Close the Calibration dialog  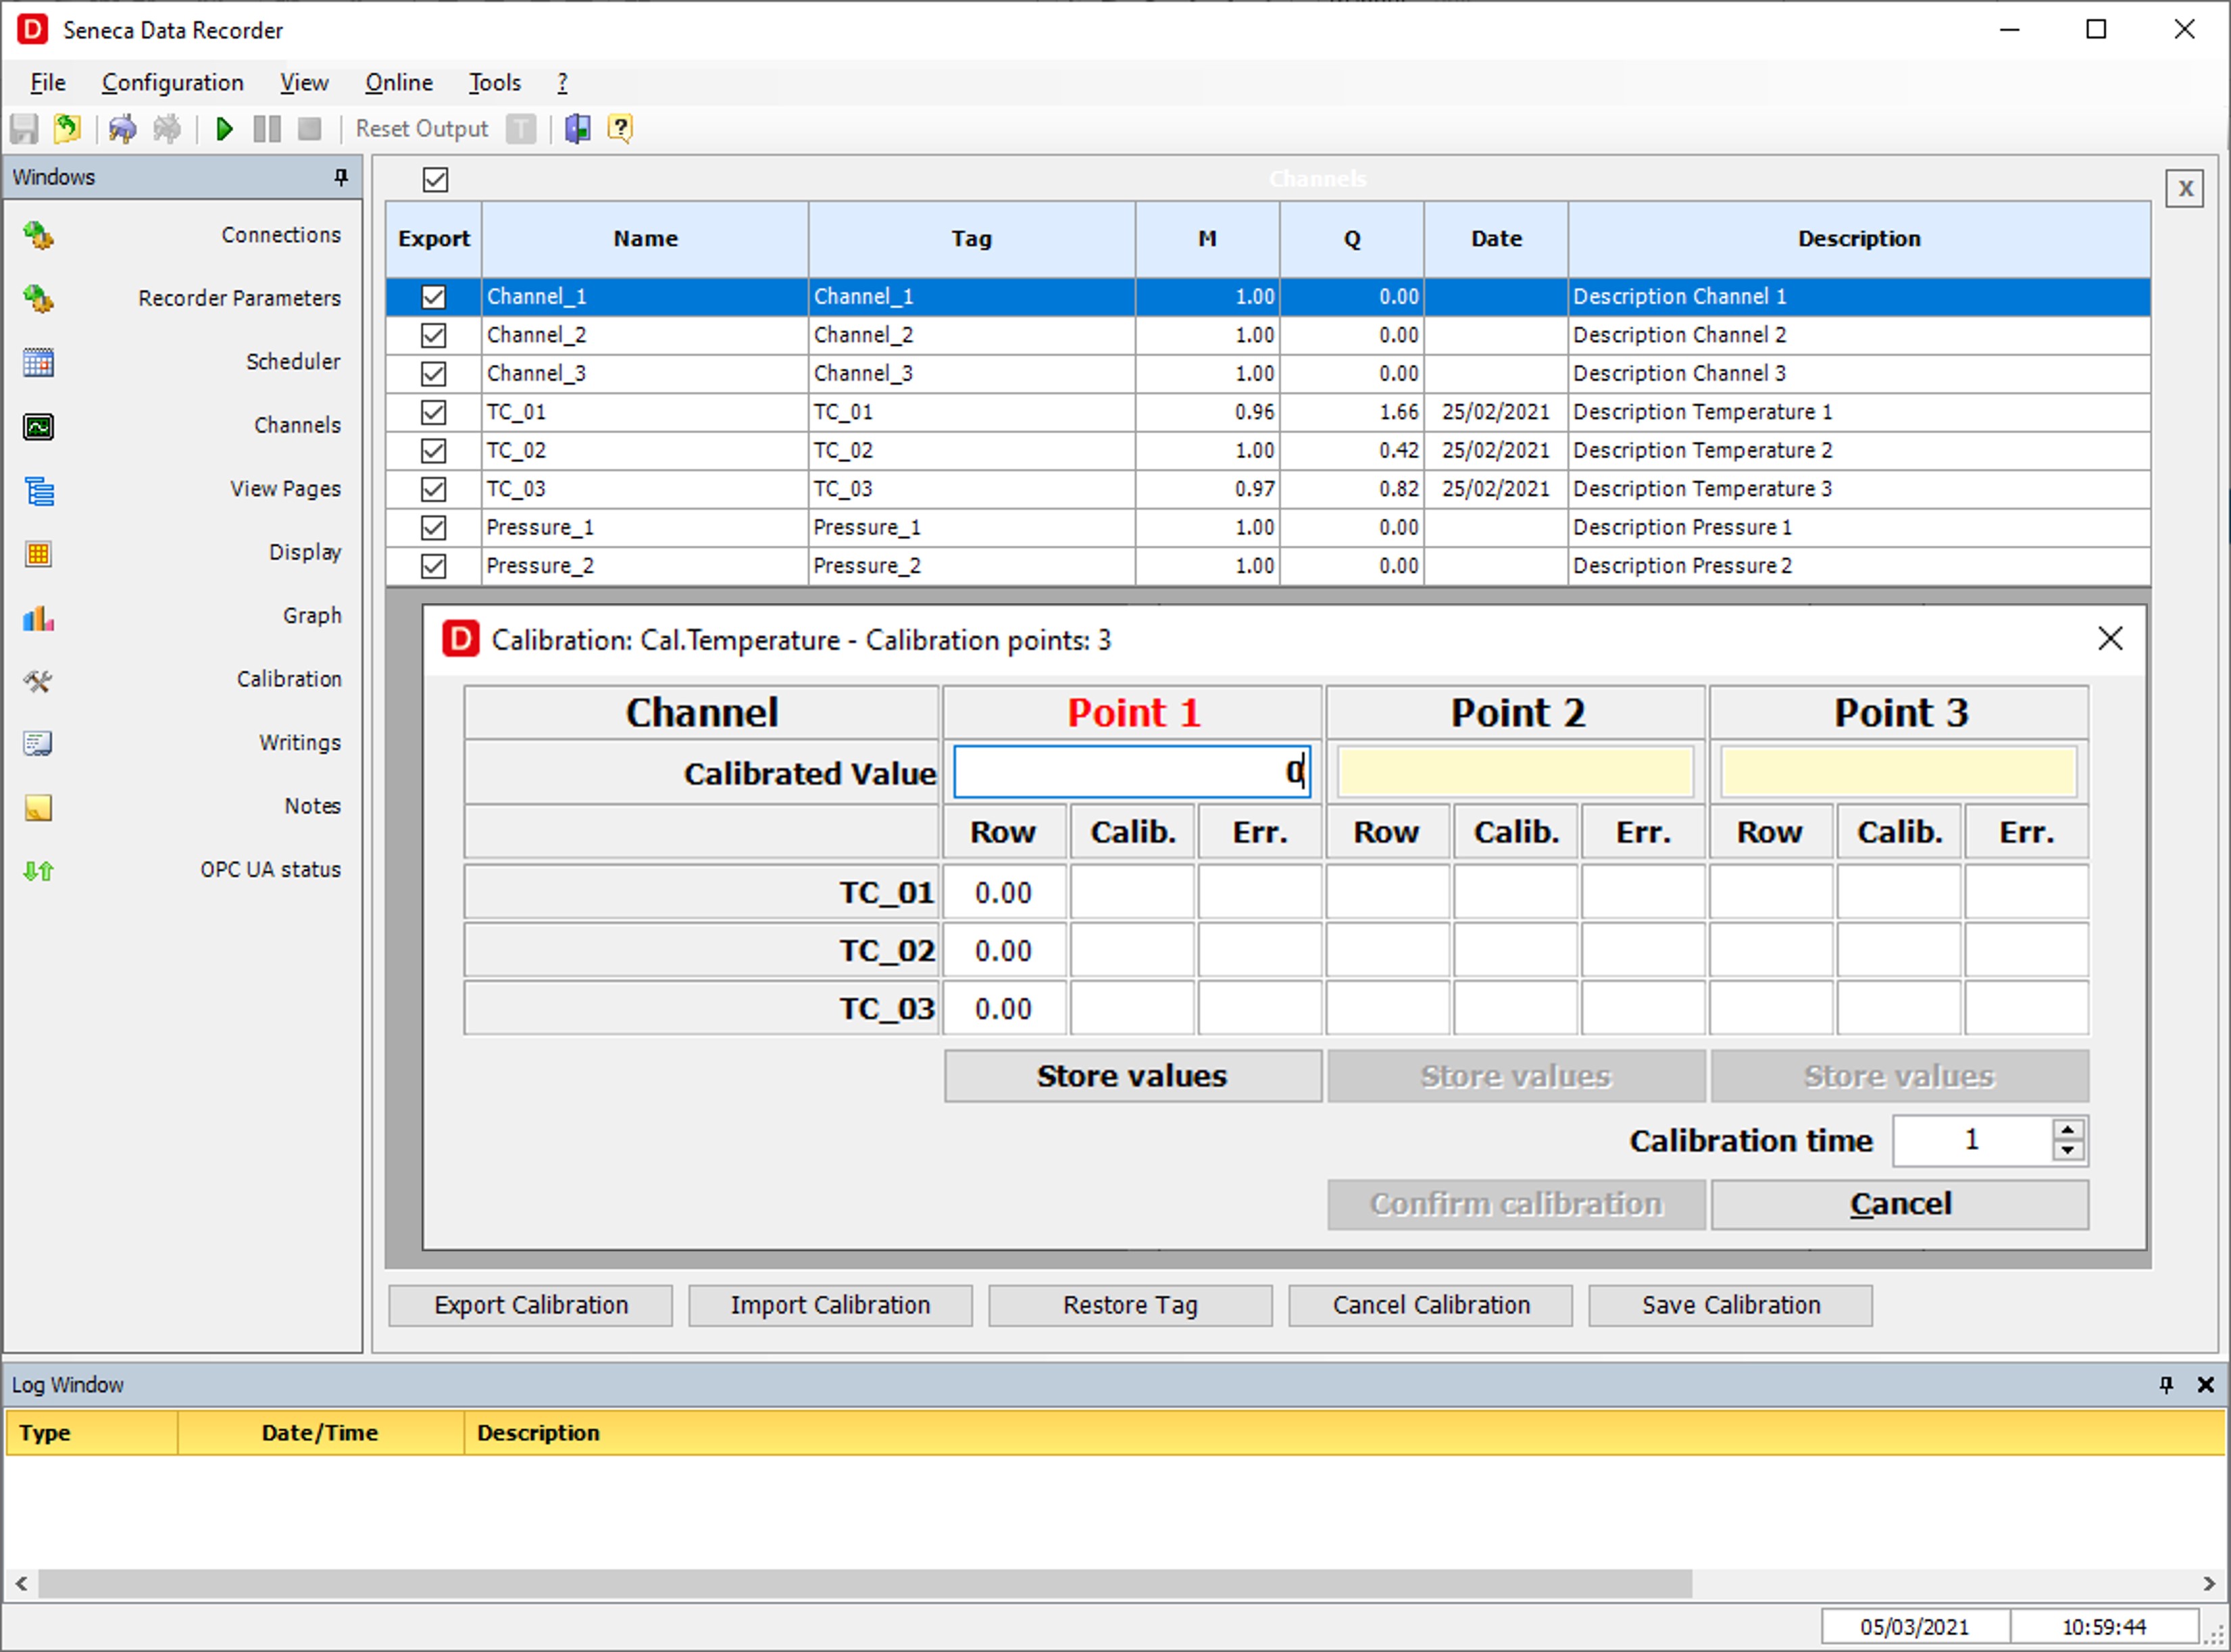click(x=2110, y=639)
